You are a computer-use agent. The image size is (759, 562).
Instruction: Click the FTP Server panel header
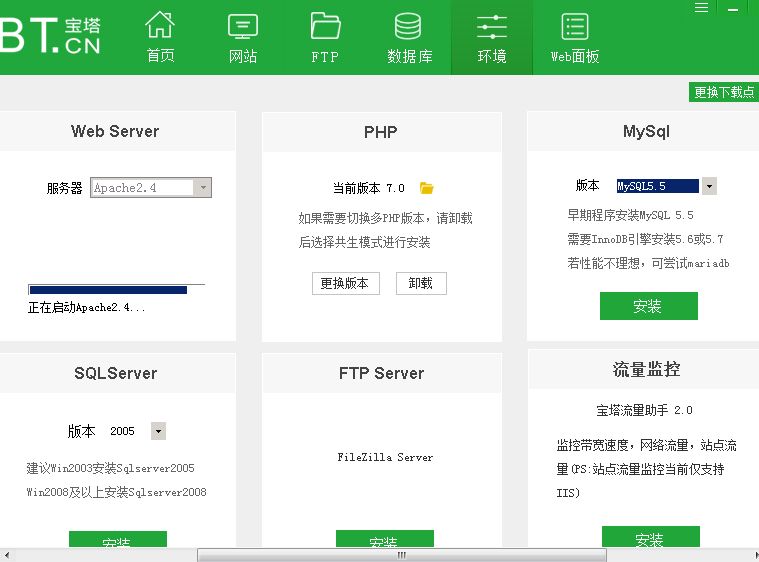(x=381, y=373)
